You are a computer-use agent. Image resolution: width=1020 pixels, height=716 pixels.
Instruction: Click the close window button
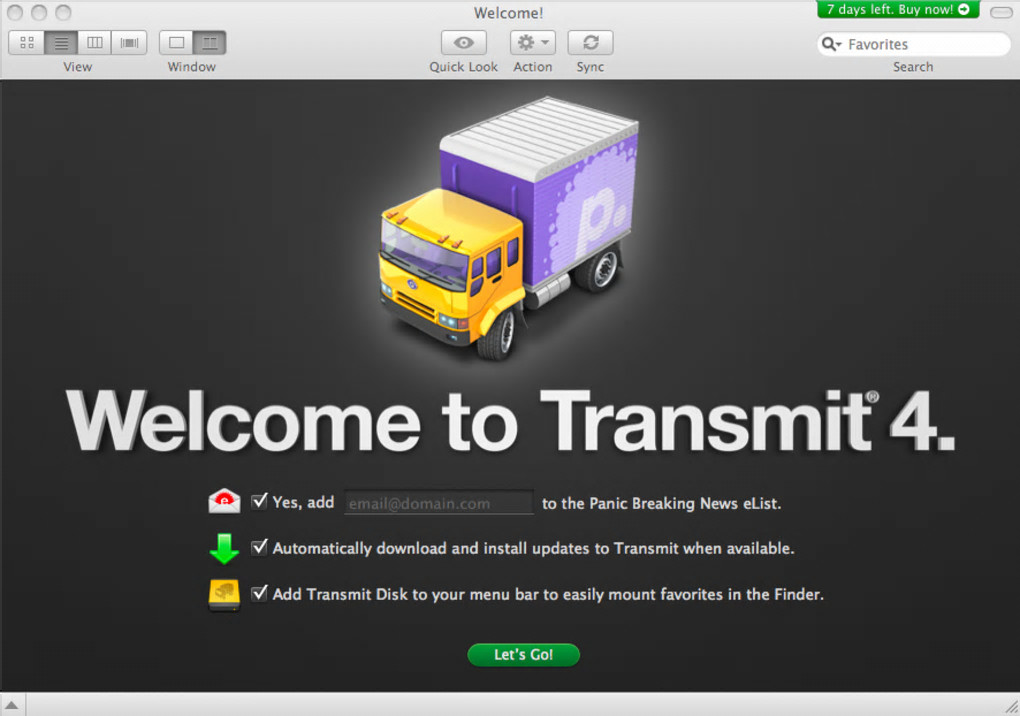click(15, 12)
